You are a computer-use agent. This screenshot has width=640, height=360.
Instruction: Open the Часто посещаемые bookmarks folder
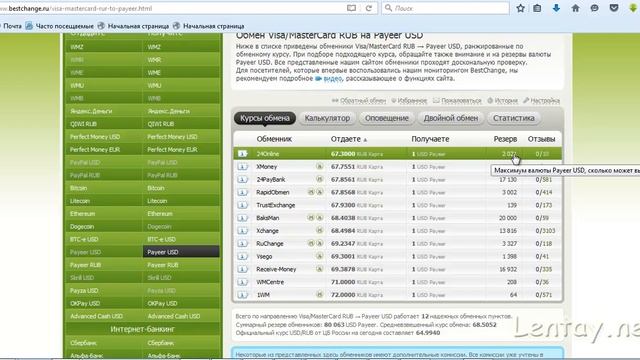60,26
